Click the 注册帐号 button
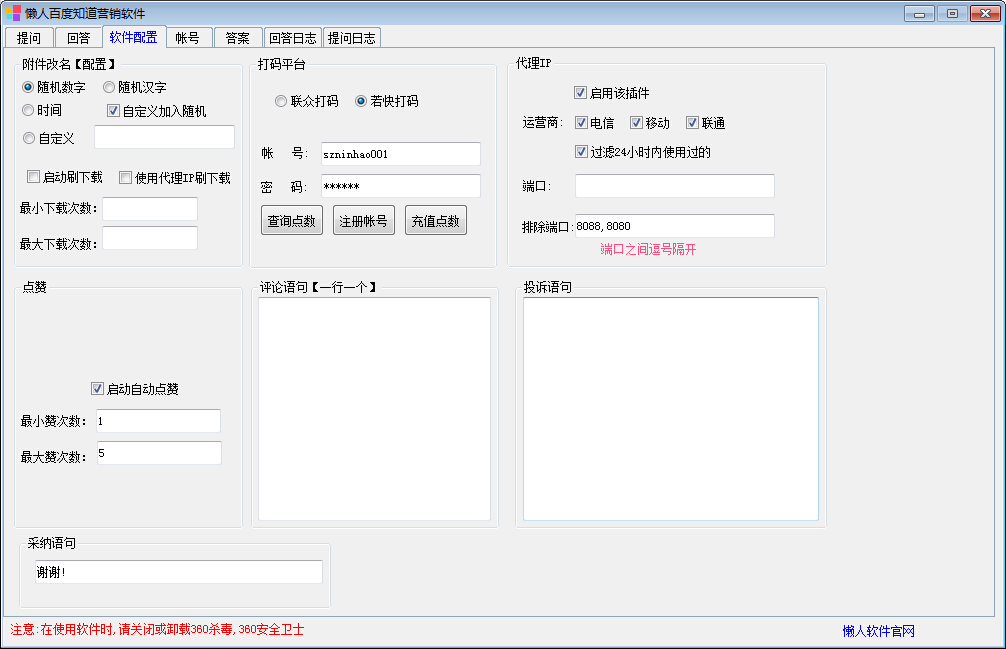Screen dimensions: 1006x649 click(x=364, y=221)
